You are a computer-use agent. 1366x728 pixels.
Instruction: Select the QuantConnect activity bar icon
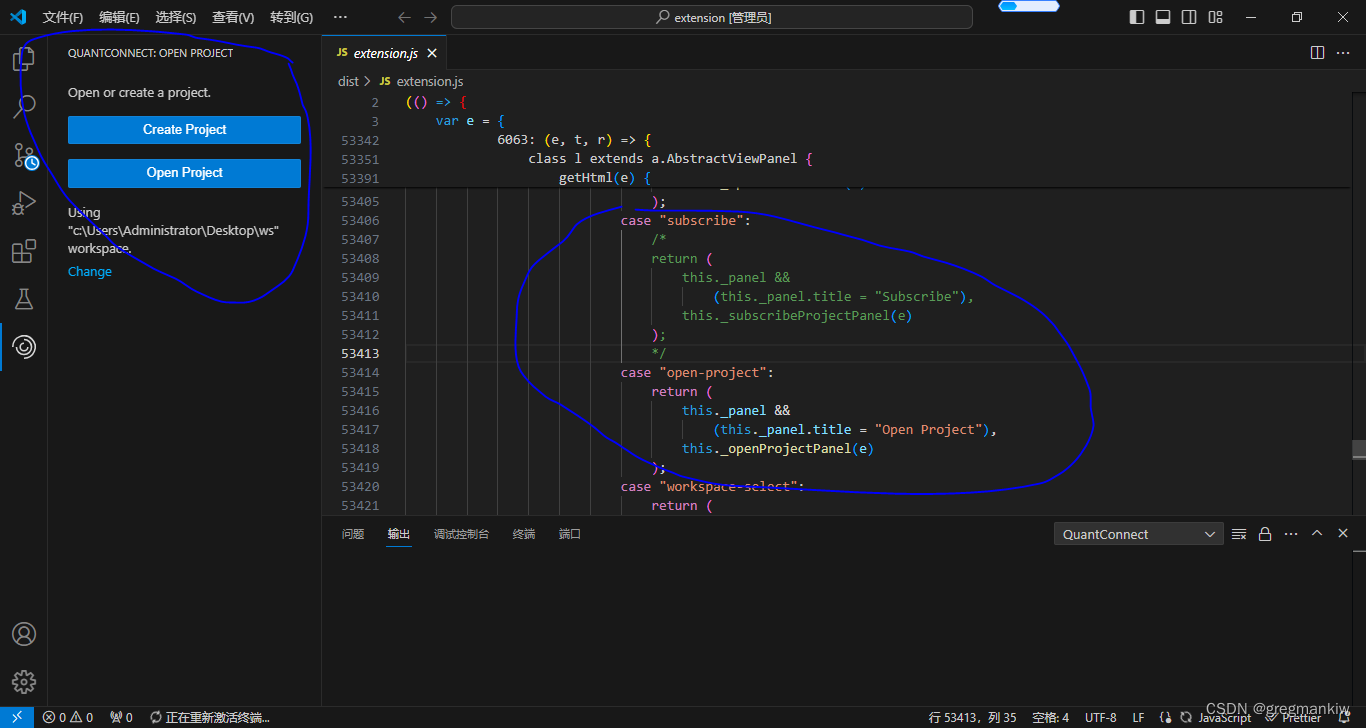pyautogui.click(x=24, y=347)
